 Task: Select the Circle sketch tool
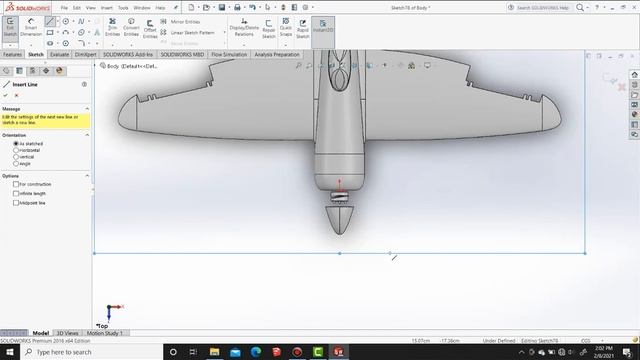click(65, 21)
